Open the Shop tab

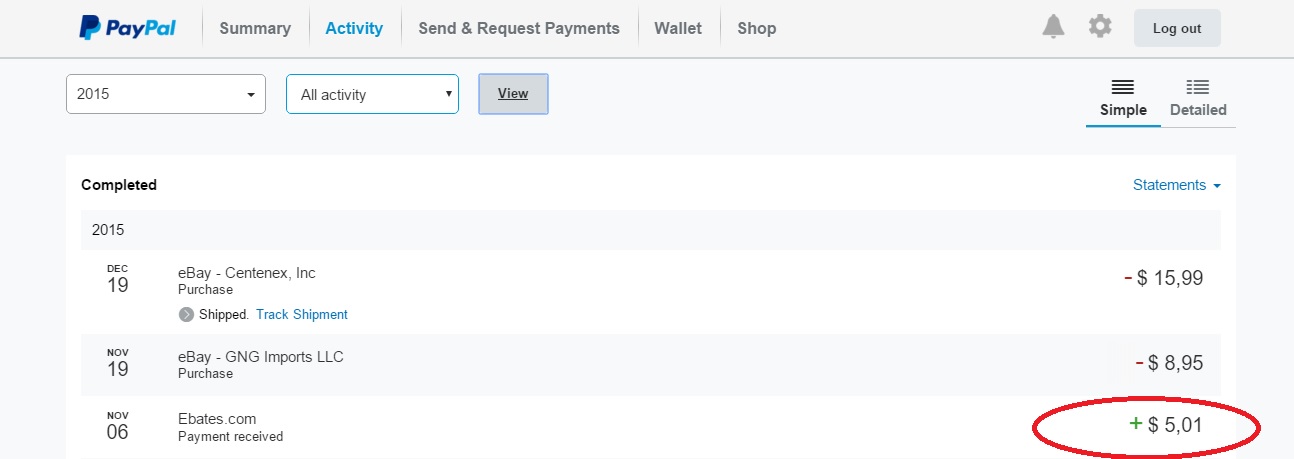(x=756, y=28)
